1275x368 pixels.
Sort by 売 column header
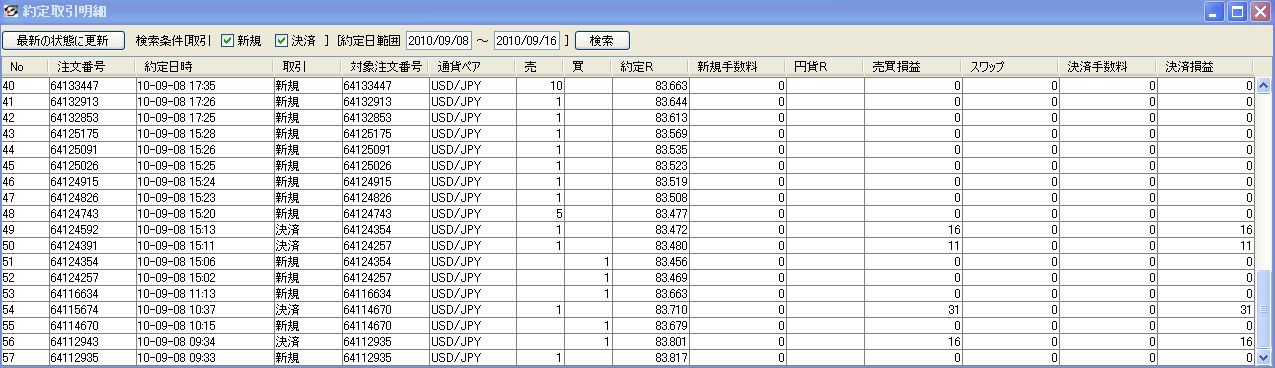coord(541,67)
